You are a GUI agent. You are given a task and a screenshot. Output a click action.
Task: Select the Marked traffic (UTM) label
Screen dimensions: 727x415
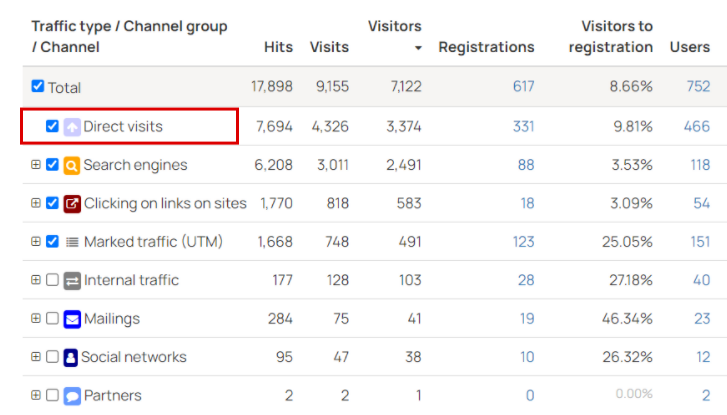[x=153, y=242]
